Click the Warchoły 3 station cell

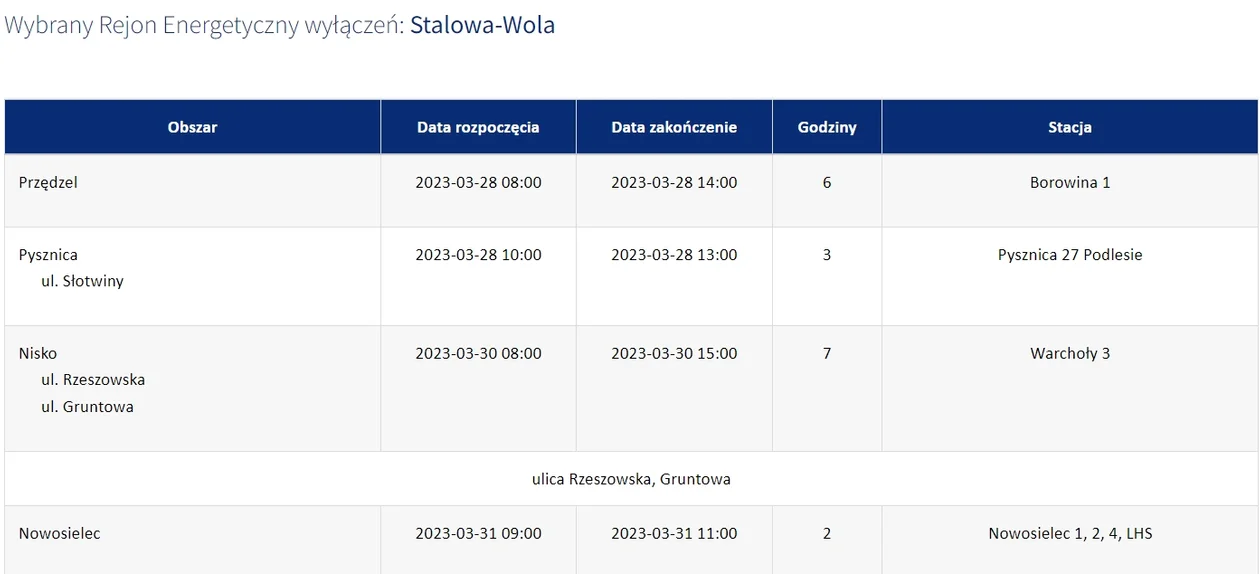click(x=1070, y=388)
